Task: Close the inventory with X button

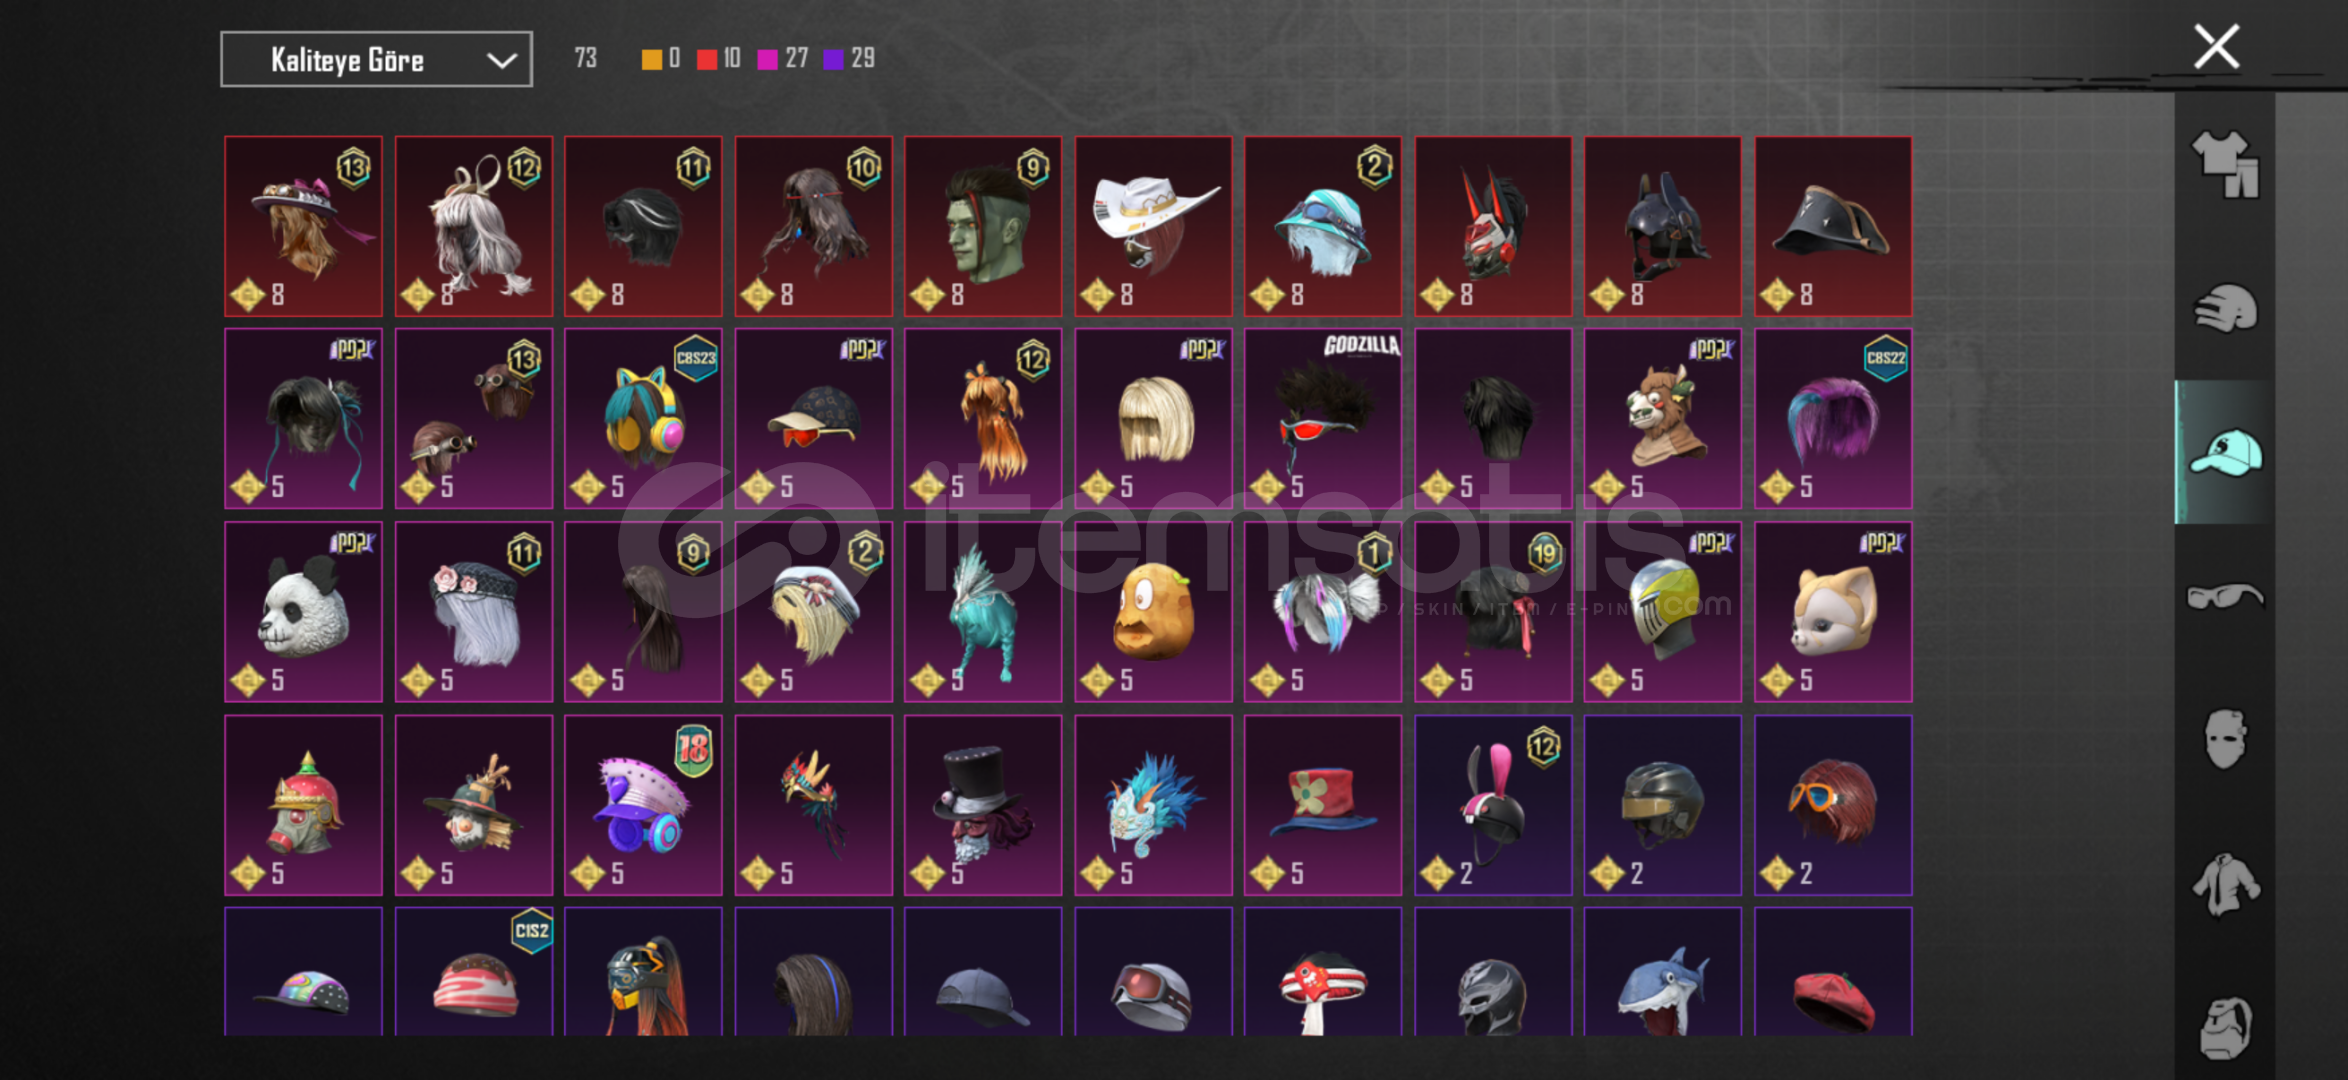Action: click(x=2216, y=47)
